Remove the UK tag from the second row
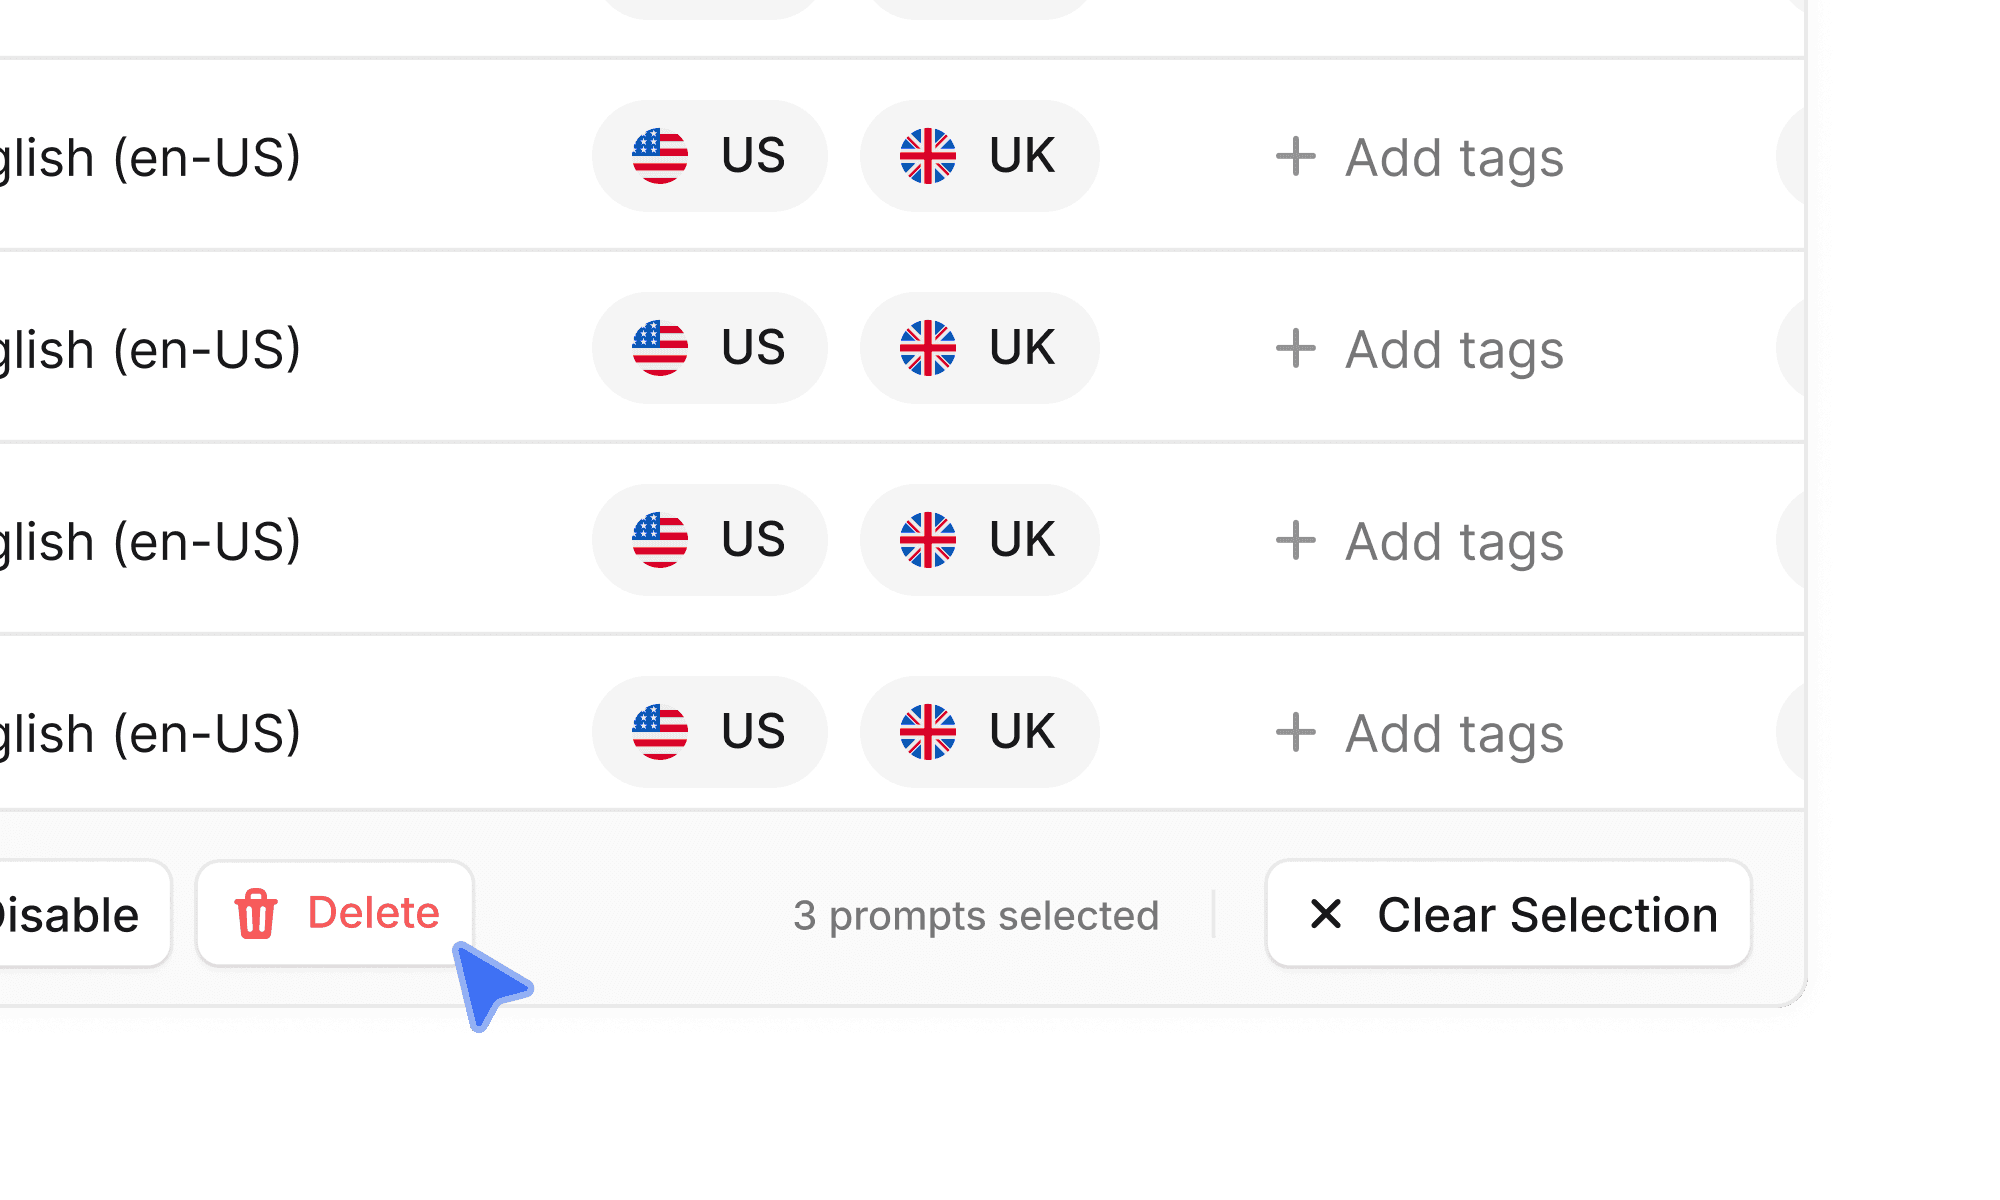 pos(978,348)
